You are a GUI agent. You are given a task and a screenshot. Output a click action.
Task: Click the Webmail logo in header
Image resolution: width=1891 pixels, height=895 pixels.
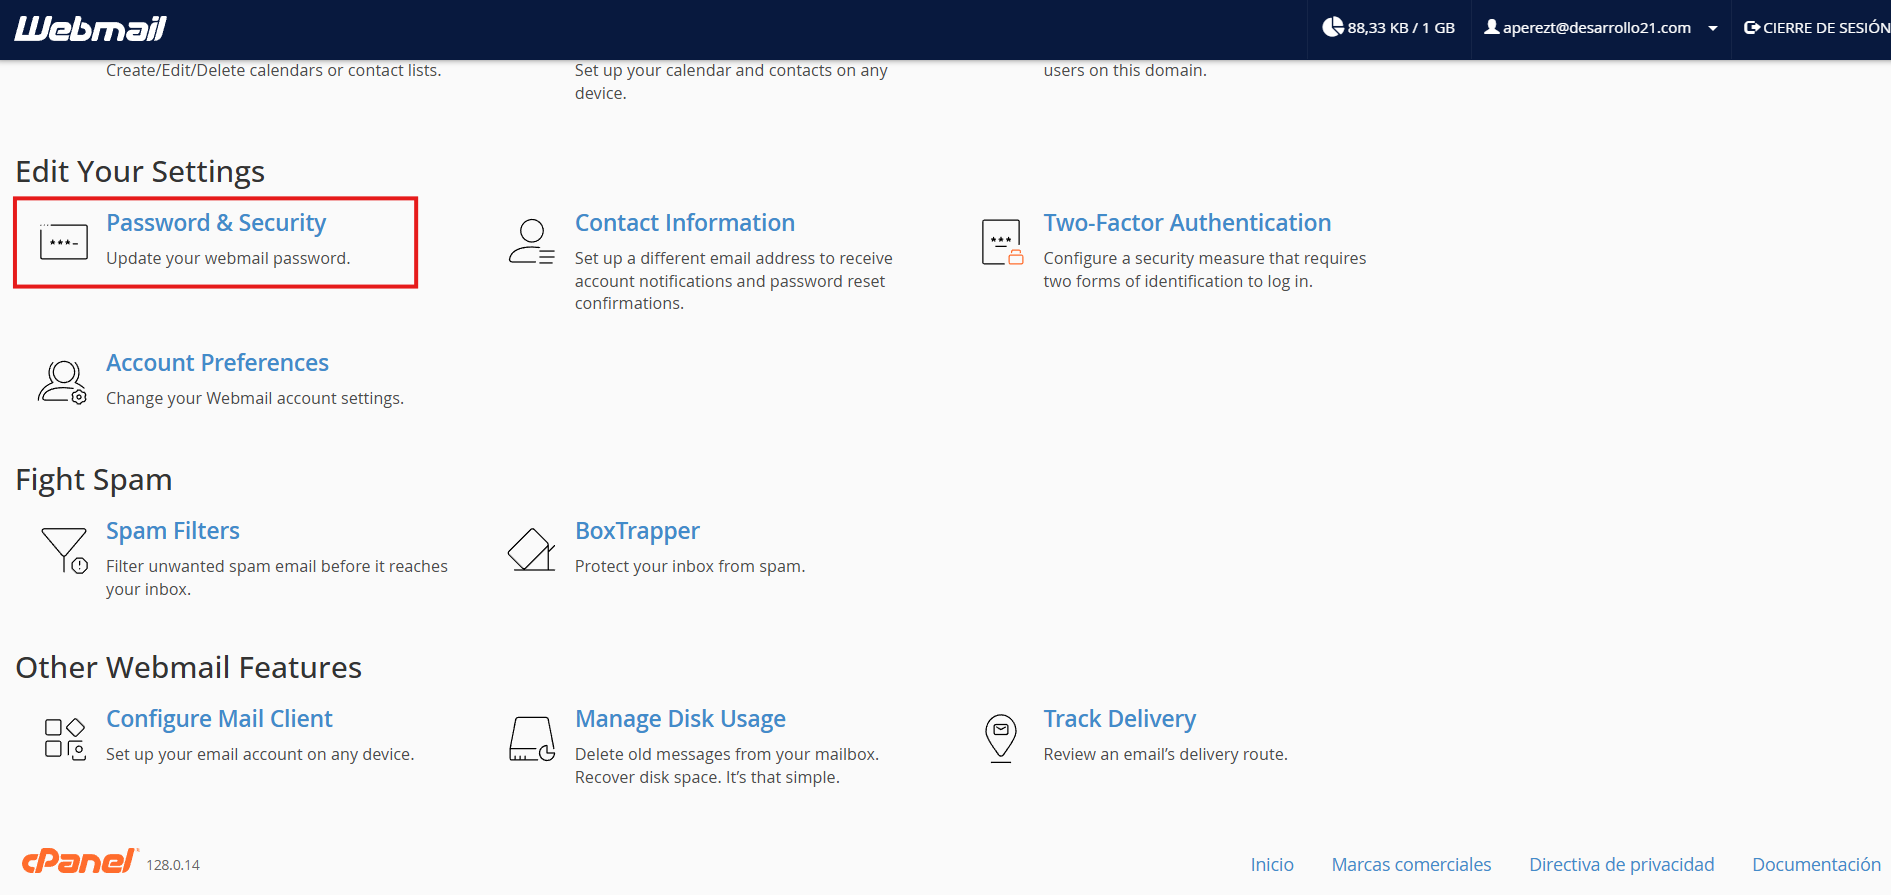pos(90,29)
